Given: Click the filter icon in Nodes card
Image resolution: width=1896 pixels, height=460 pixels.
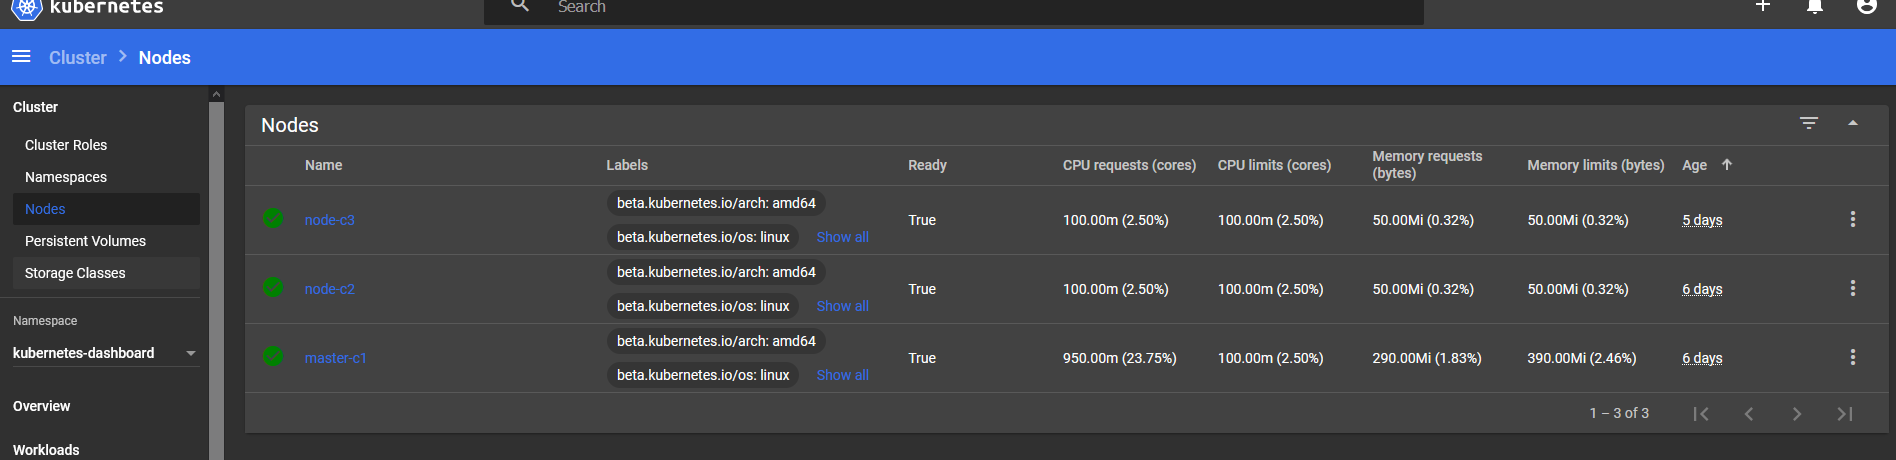Looking at the screenshot, I should pyautogui.click(x=1809, y=123).
